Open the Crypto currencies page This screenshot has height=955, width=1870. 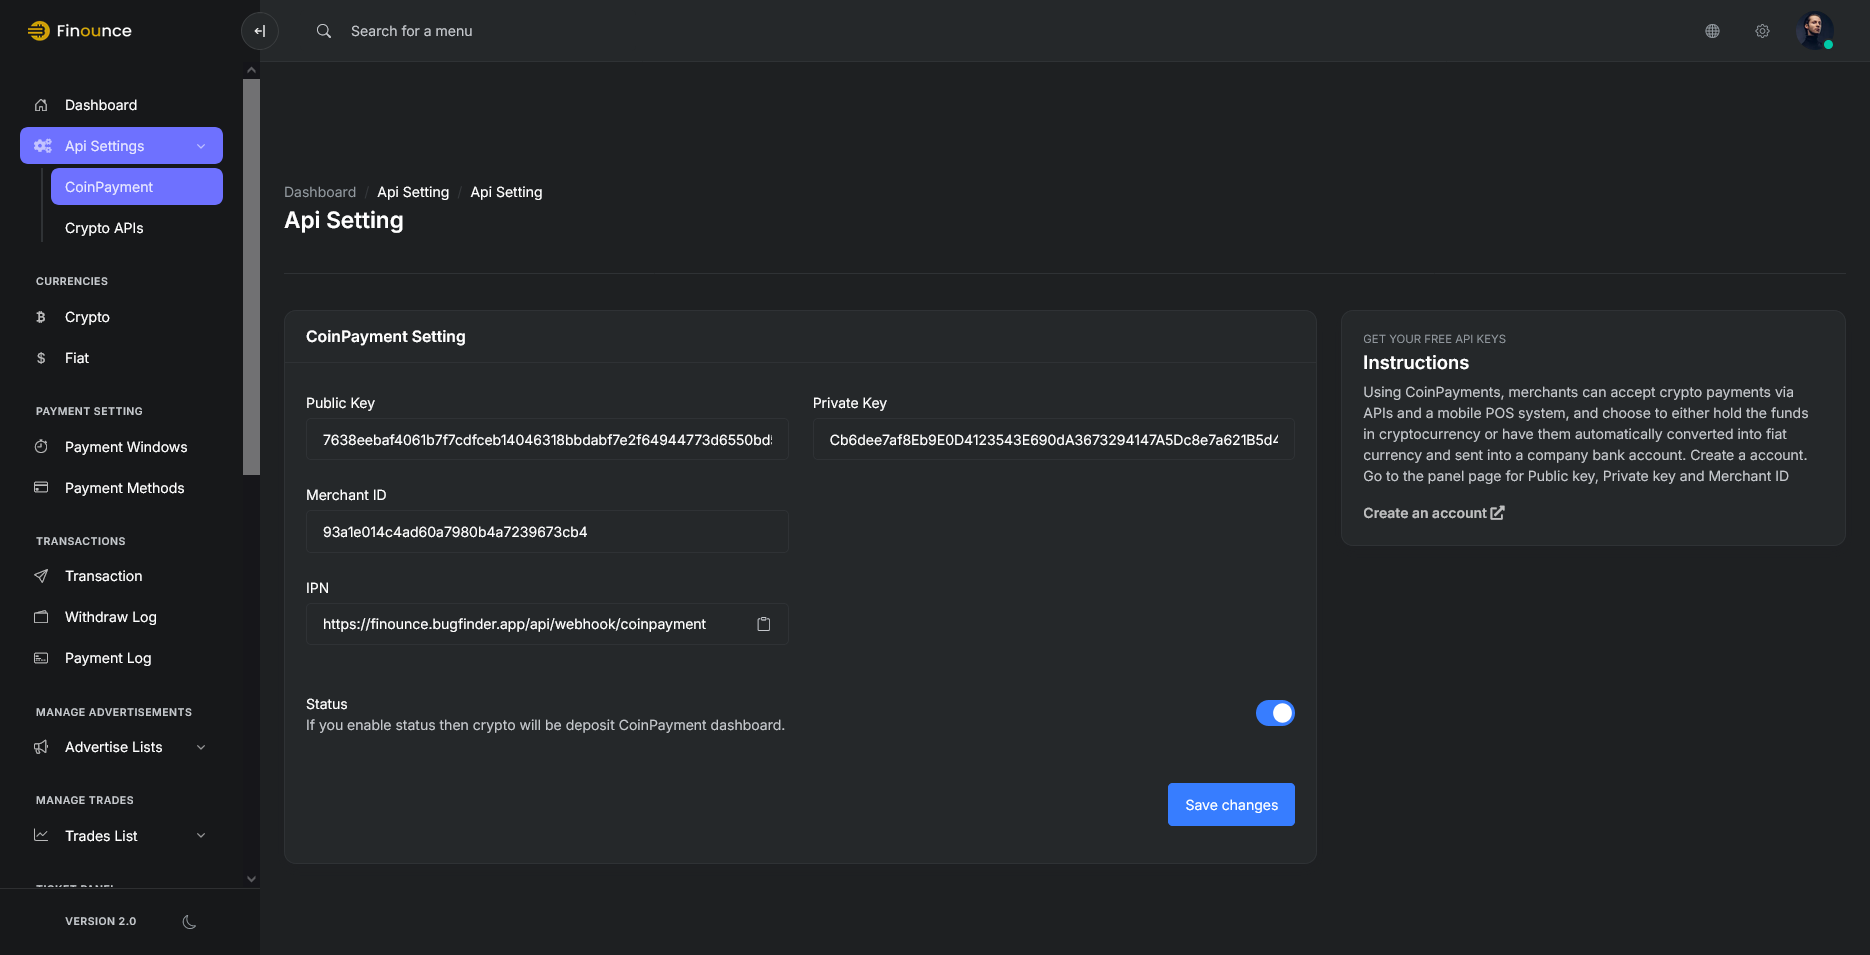point(121,317)
